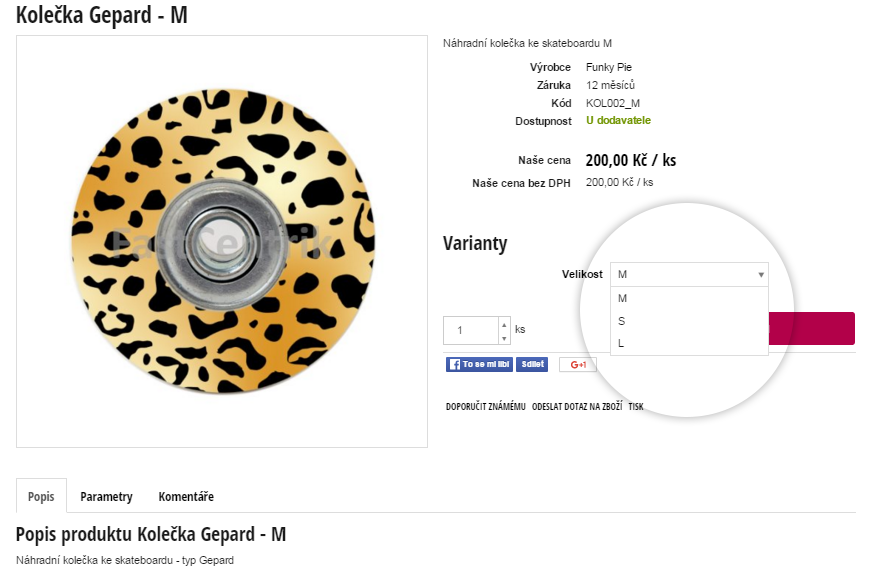
Task: Click the Facebook 'Sdílet' share button
Action: coord(532,364)
